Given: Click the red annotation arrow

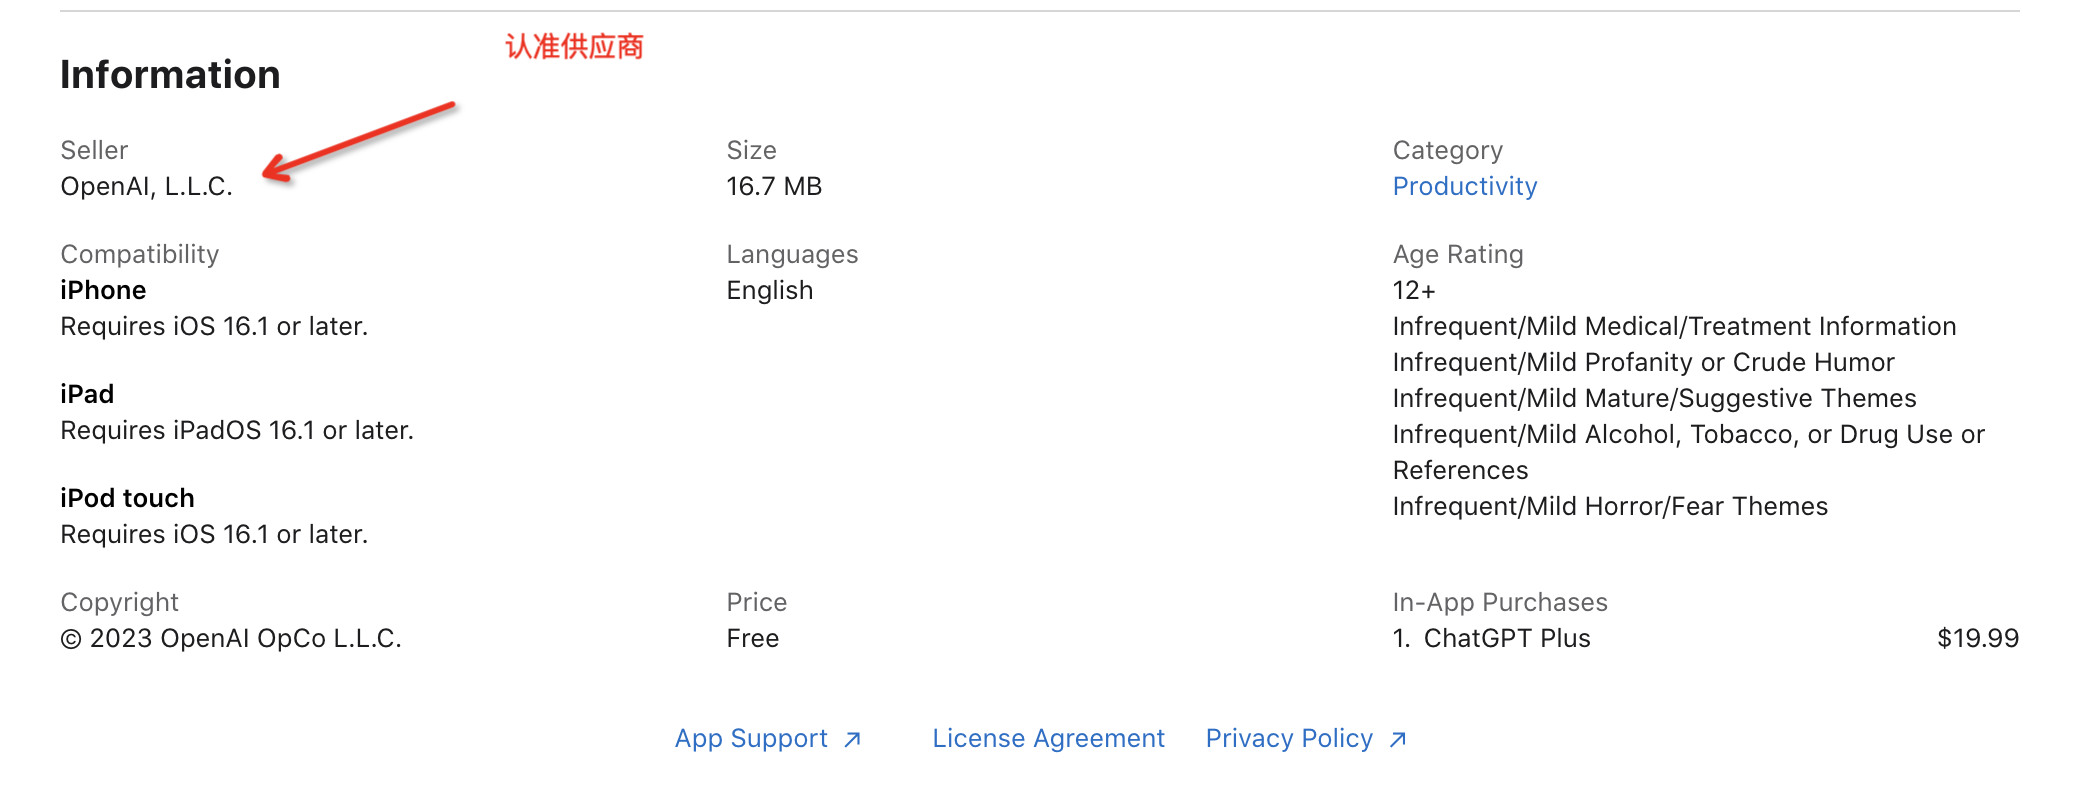Looking at the screenshot, I should (359, 142).
